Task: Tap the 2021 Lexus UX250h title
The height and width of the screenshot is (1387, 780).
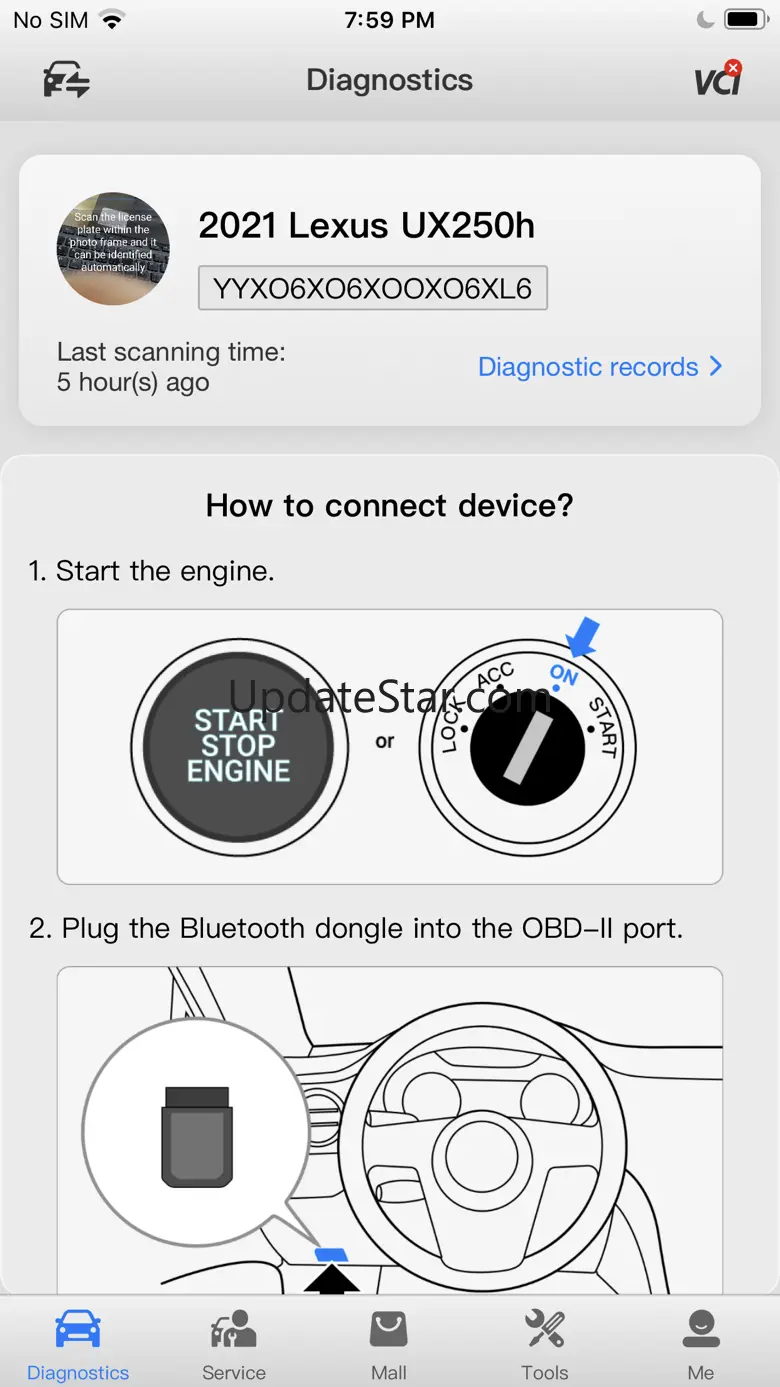Action: pos(367,226)
